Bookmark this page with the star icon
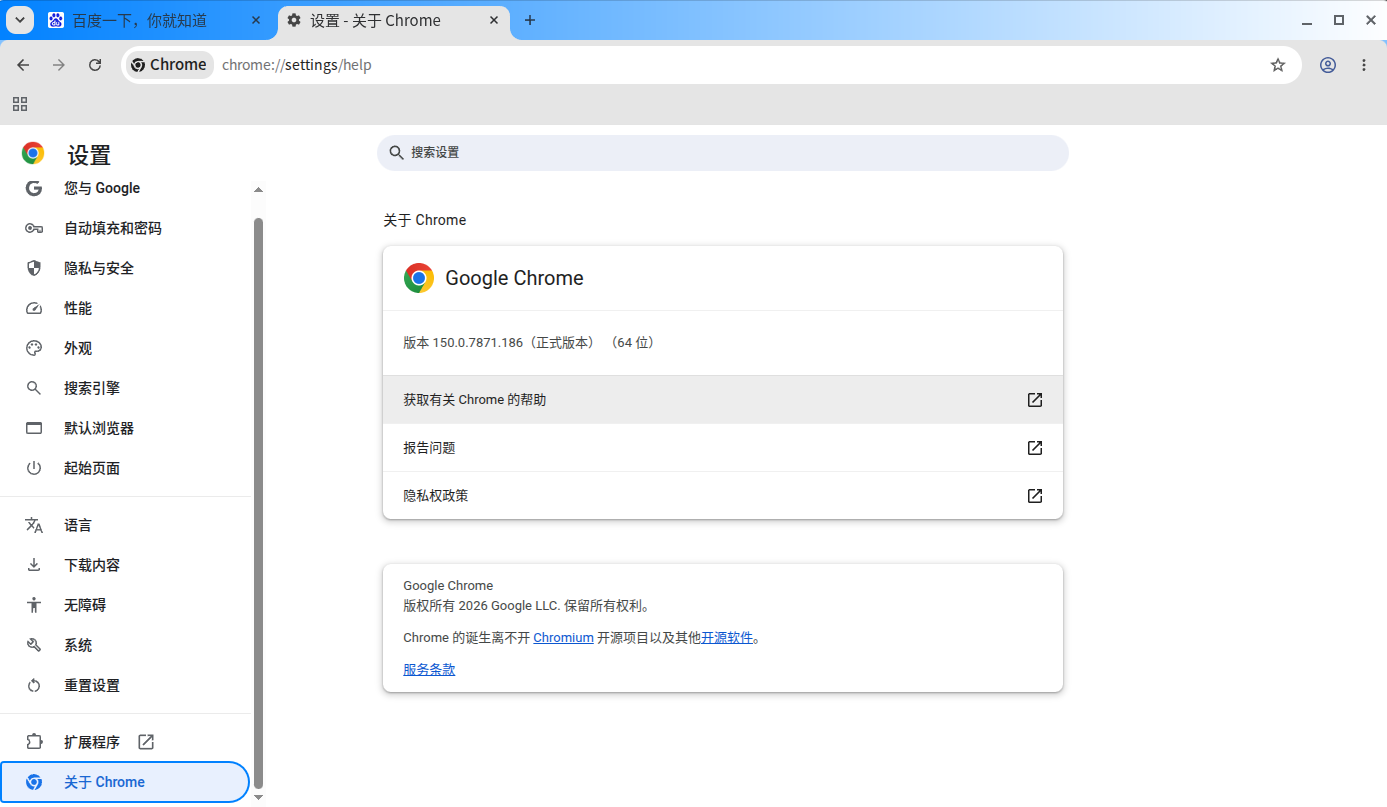 pyautogui.click(x=1278, y=65)
